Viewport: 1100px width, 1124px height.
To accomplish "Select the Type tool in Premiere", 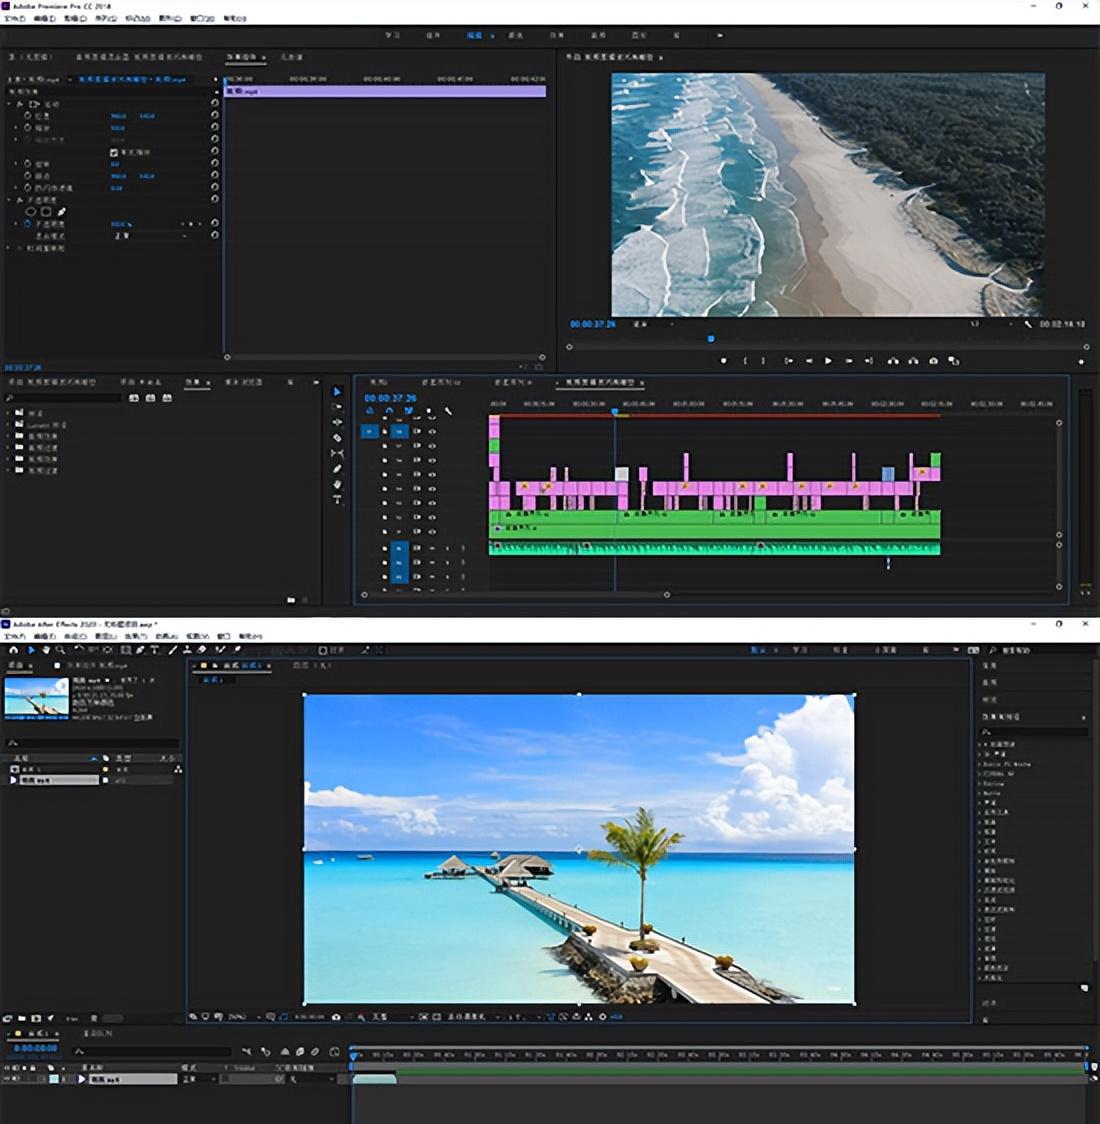I will point(337,499).
